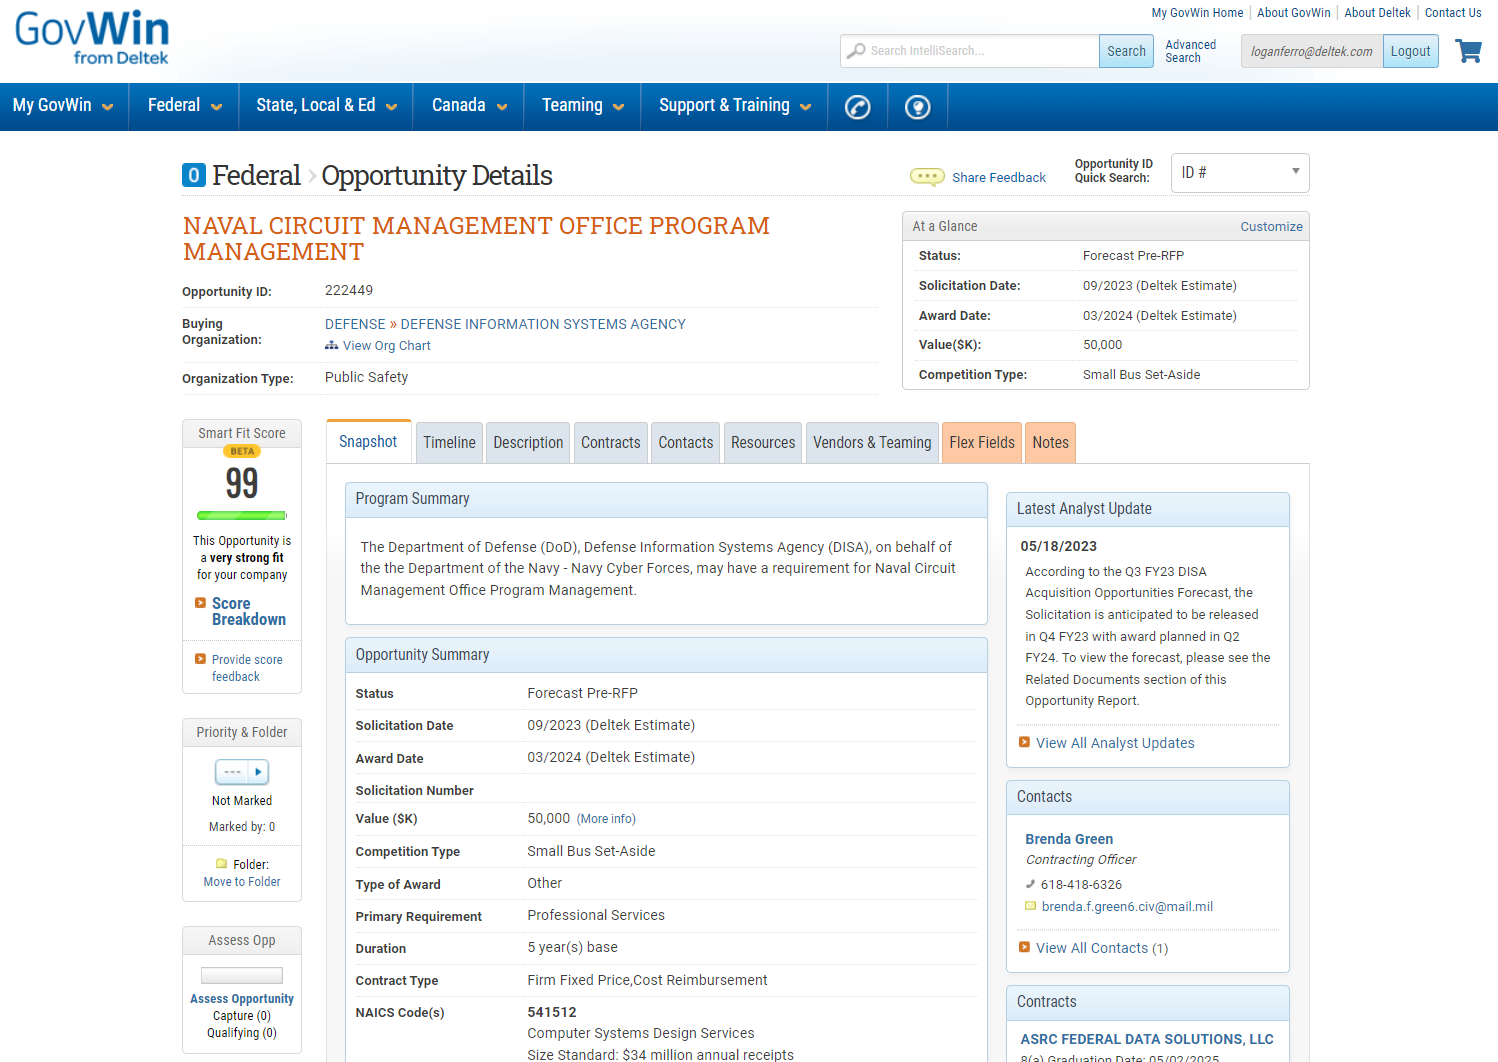Click the Assess Opportunity progress bar
Viewport: 1498px width, 1062px height.
pos(242,975)
